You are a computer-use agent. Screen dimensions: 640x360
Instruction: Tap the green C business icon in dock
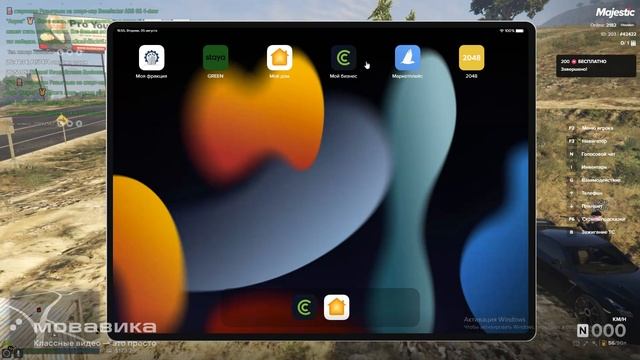click(x=304, y=307)
